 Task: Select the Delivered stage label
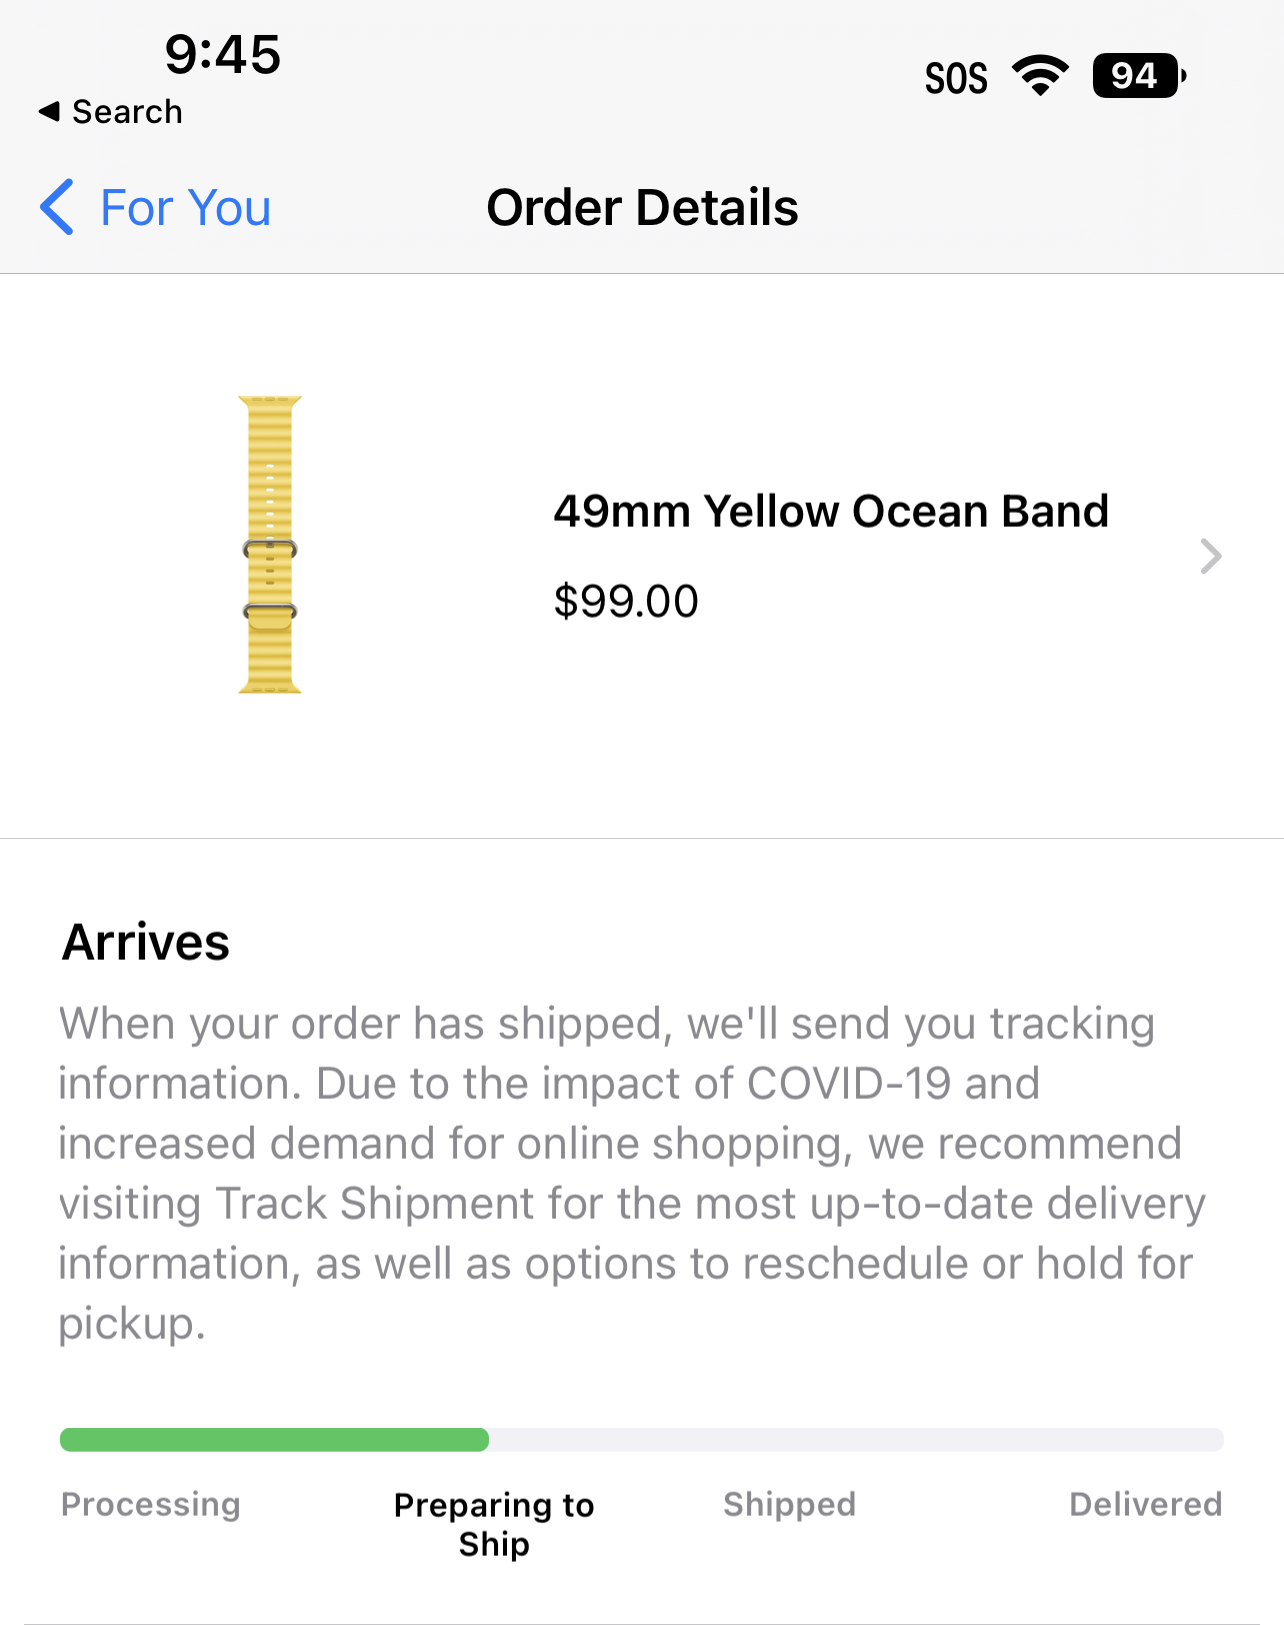(x=1146, y=1504)
